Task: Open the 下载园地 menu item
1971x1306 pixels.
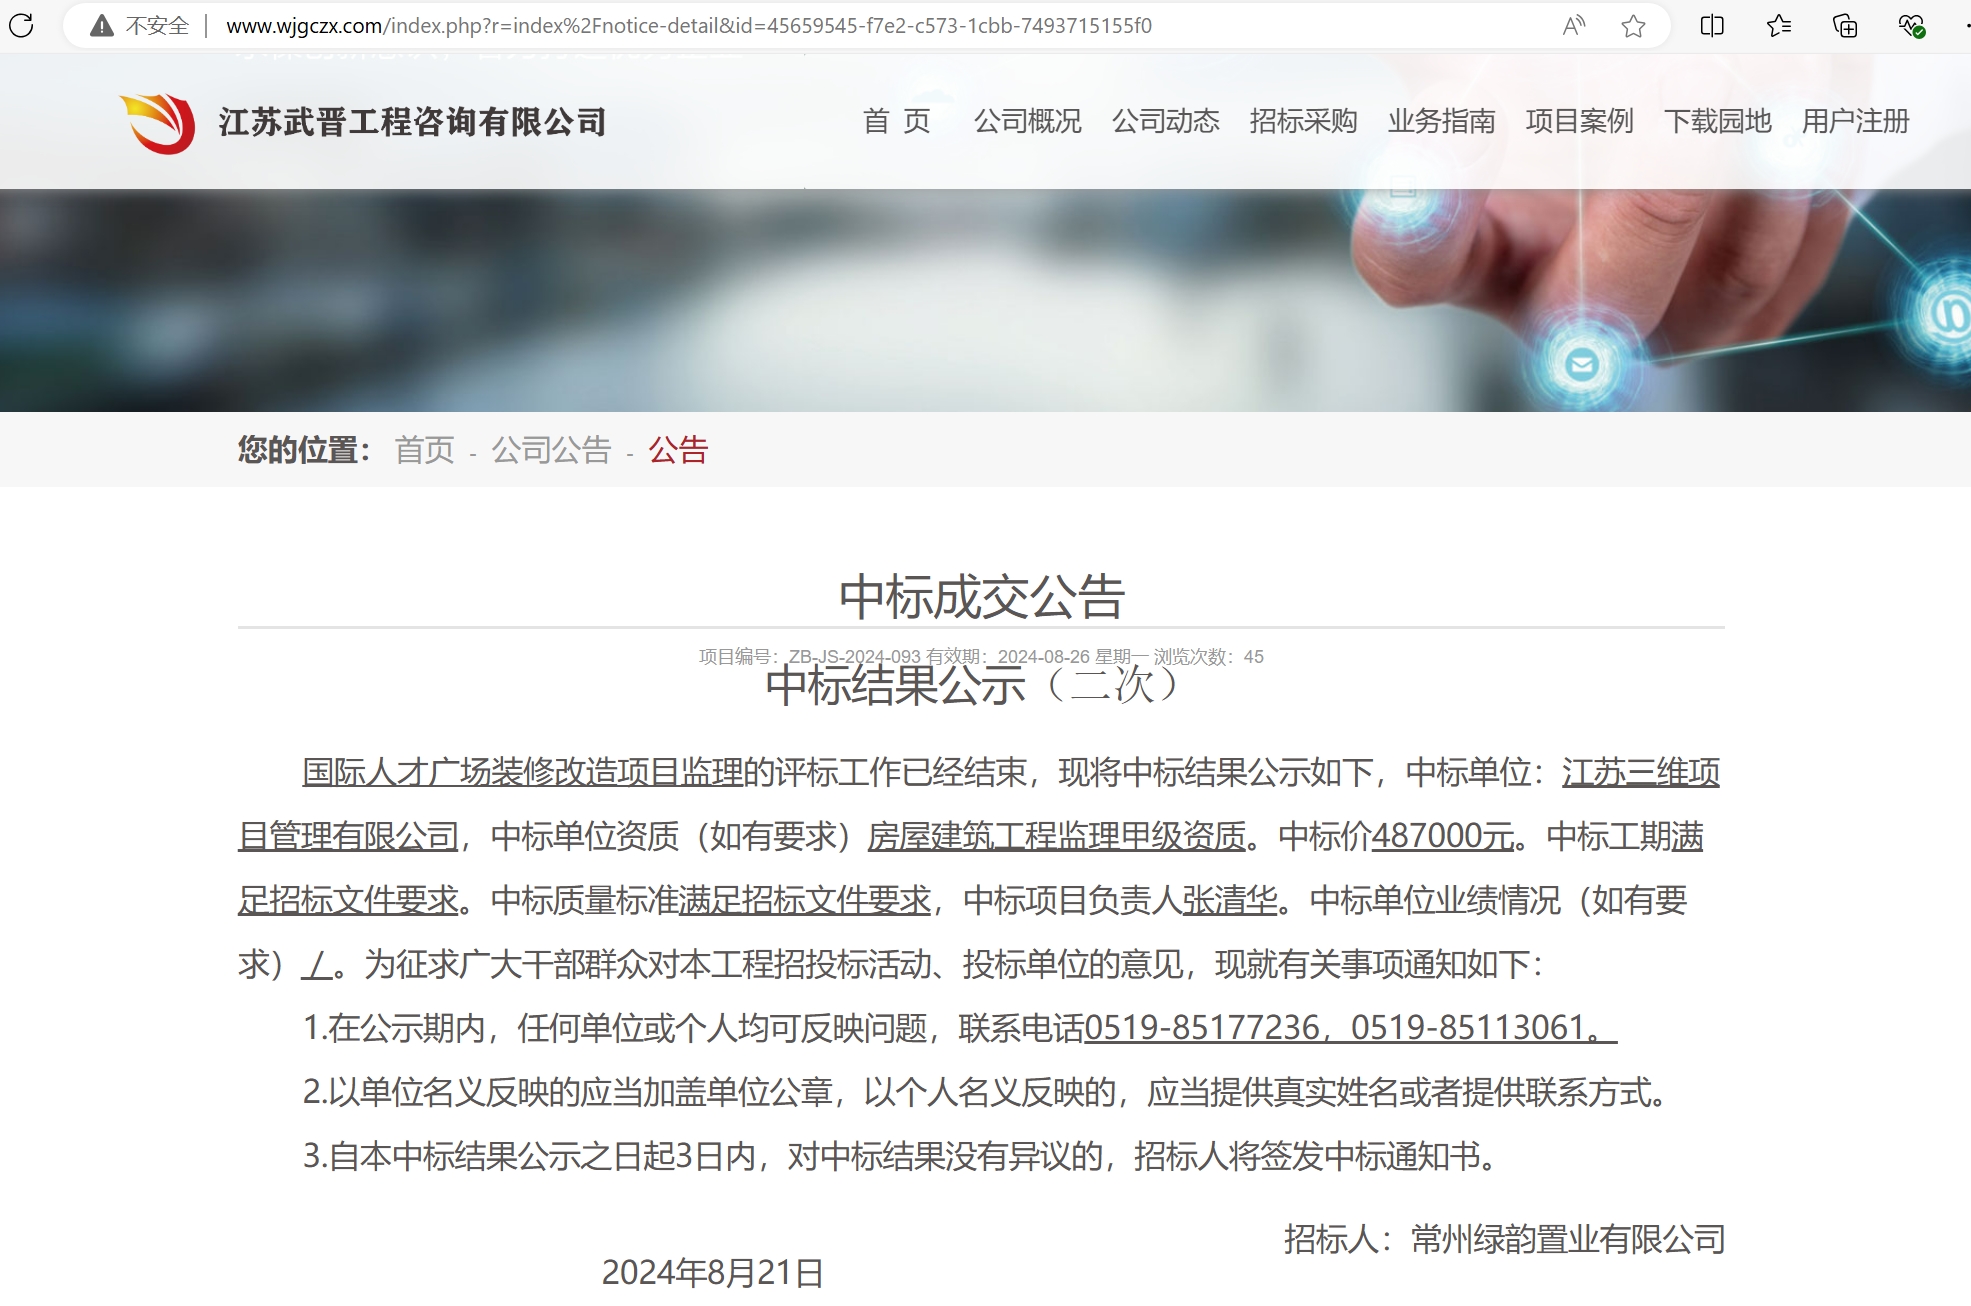Action: (x=1718, y=121)
